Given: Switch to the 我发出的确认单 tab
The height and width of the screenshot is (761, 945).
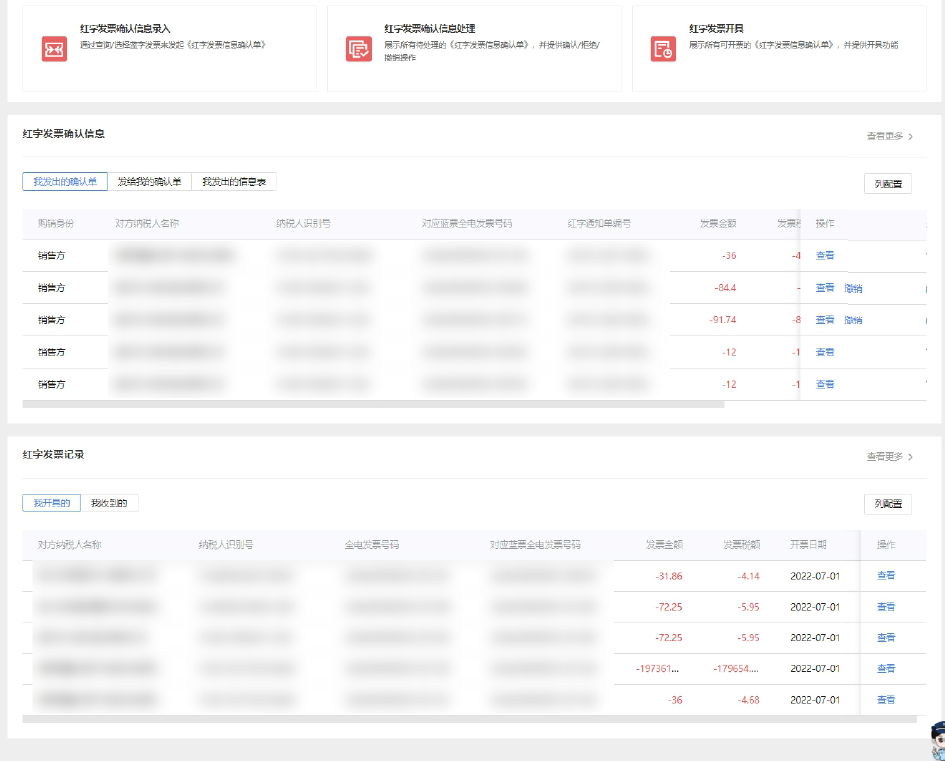Looking at the screenshot, I should (x=65, y=181).
